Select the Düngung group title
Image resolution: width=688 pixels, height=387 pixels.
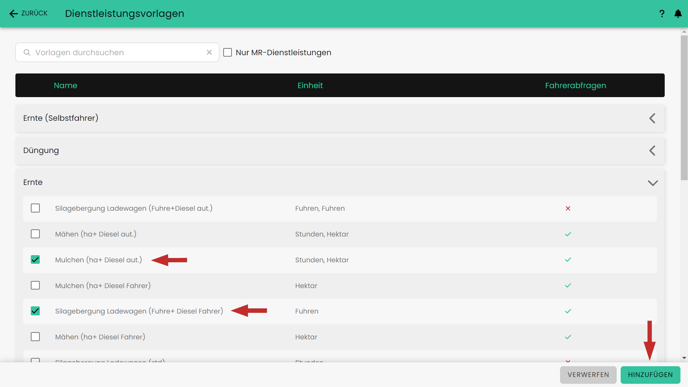(x=41, y=150)
